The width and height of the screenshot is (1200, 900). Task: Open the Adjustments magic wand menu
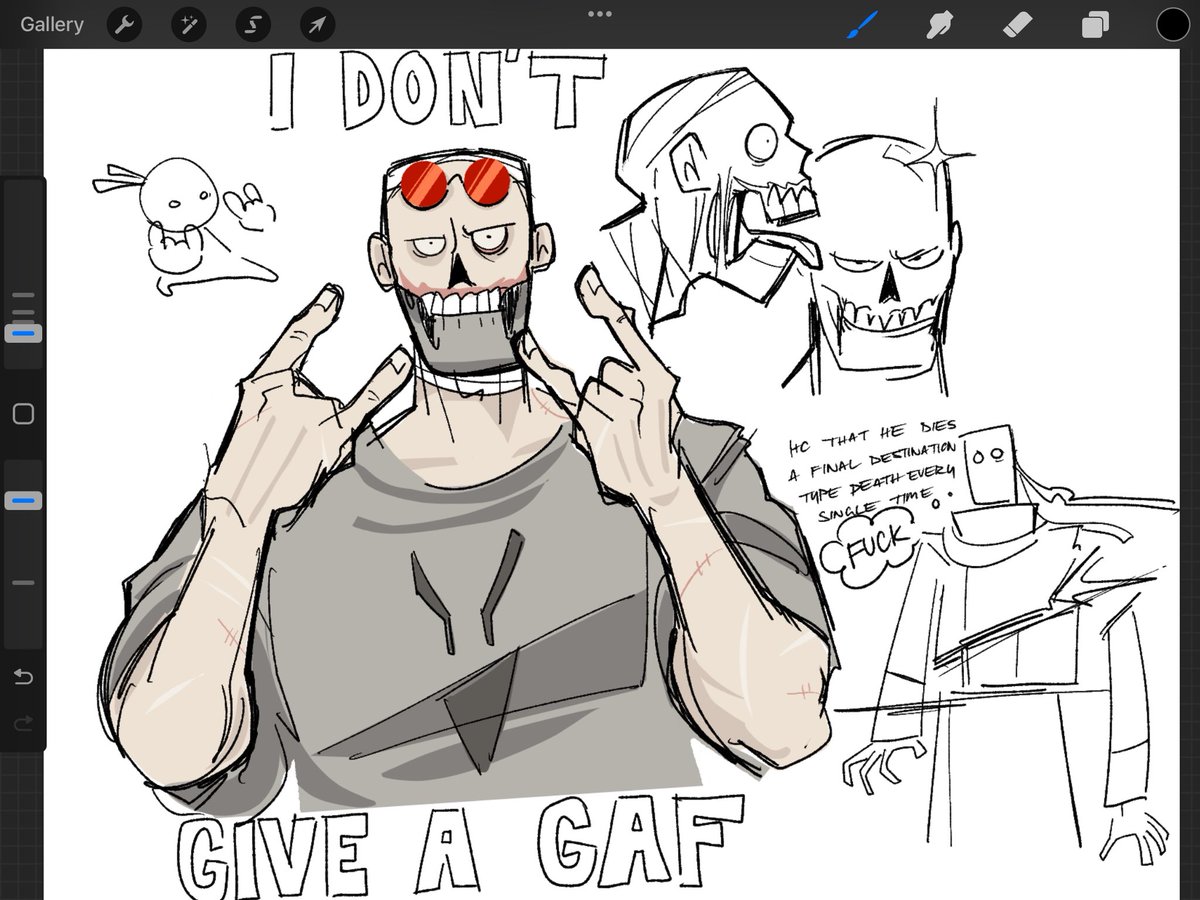coord(187,25)
